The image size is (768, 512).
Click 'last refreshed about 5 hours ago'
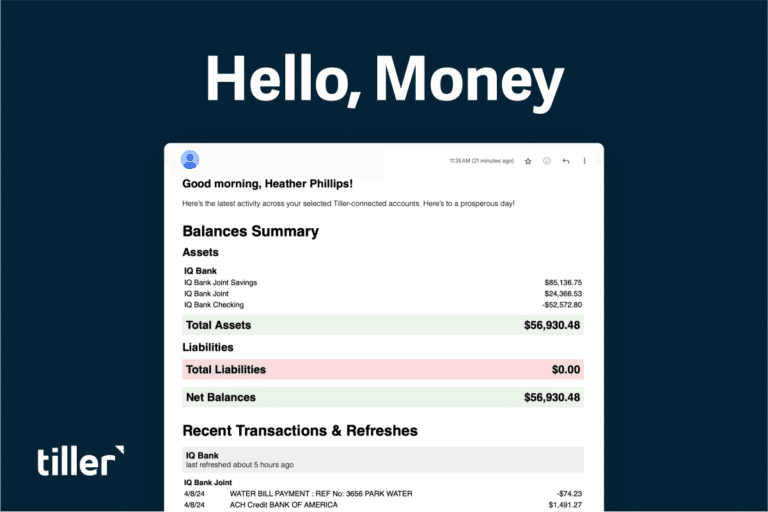pos(240,465)
